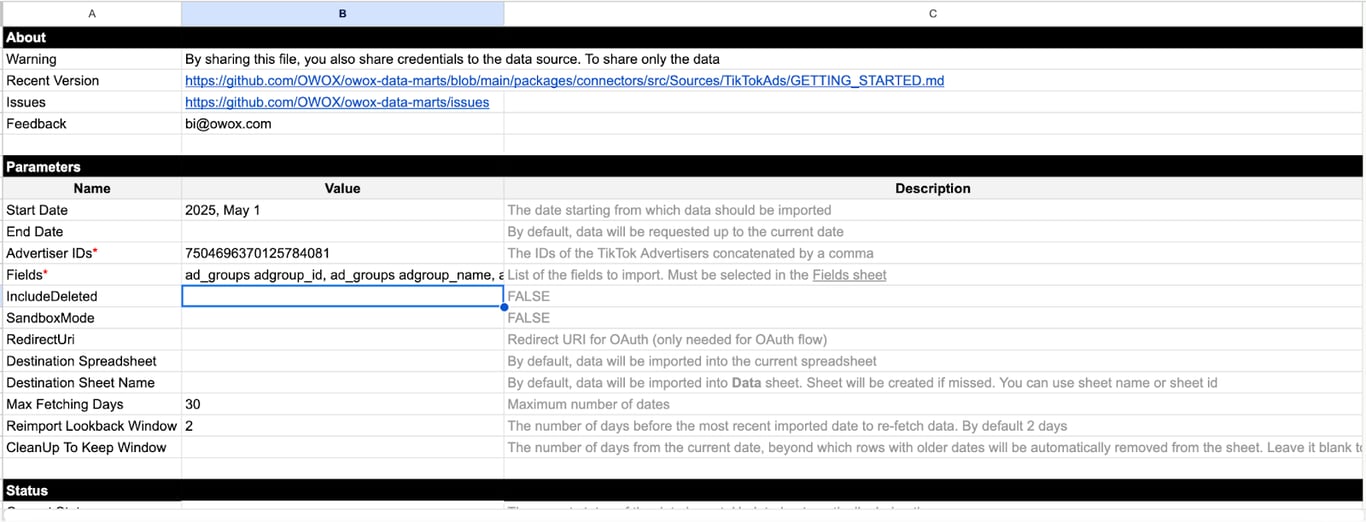The image size is (1366, 522).
Task: Click the Value column heading cell
Action: [343, 188]
